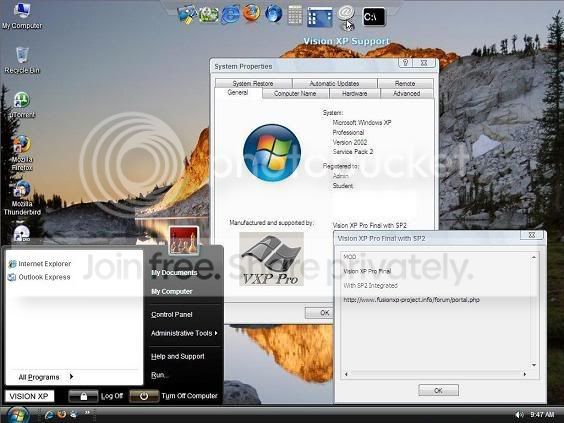Switch to Computer Name tab

point(295,94)
